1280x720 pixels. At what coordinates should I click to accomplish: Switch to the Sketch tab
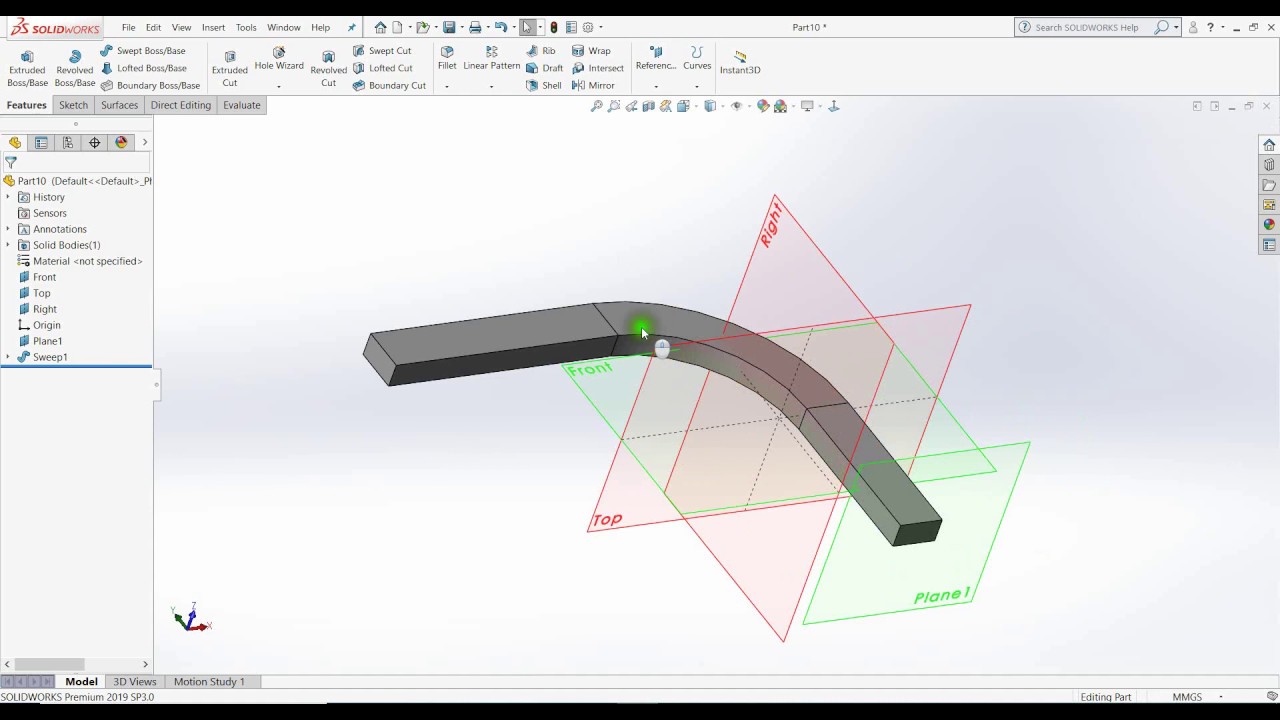[73, 105]
